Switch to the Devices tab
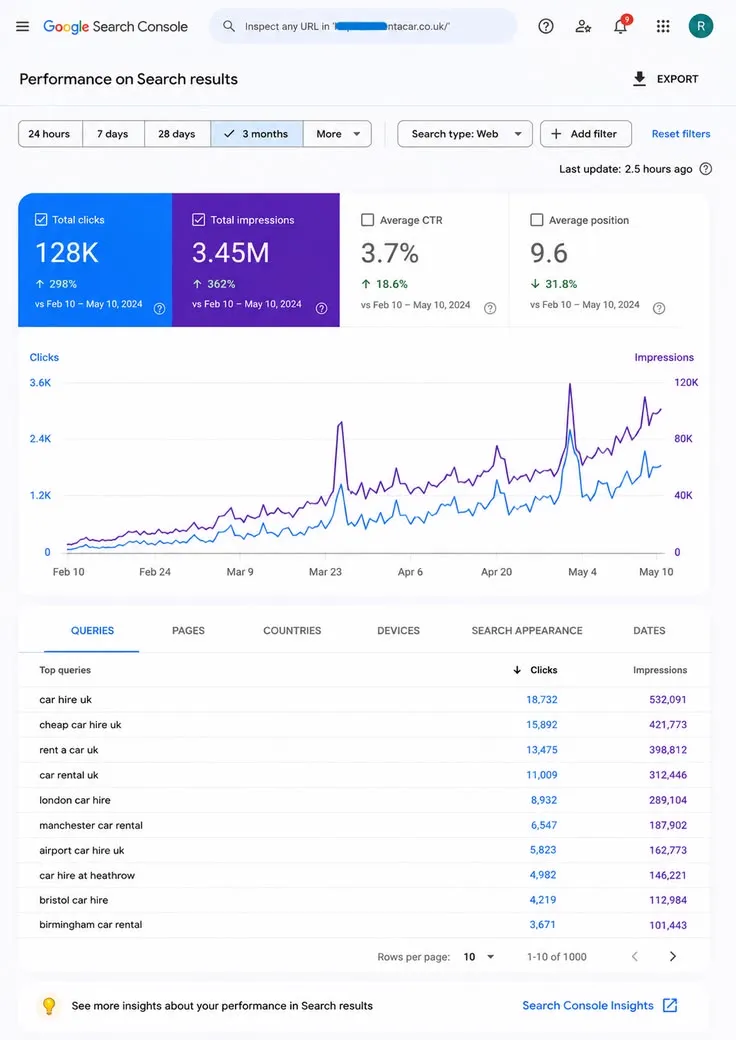The height and width of the screenshot is (1040, 736). (x=399, y=631)
